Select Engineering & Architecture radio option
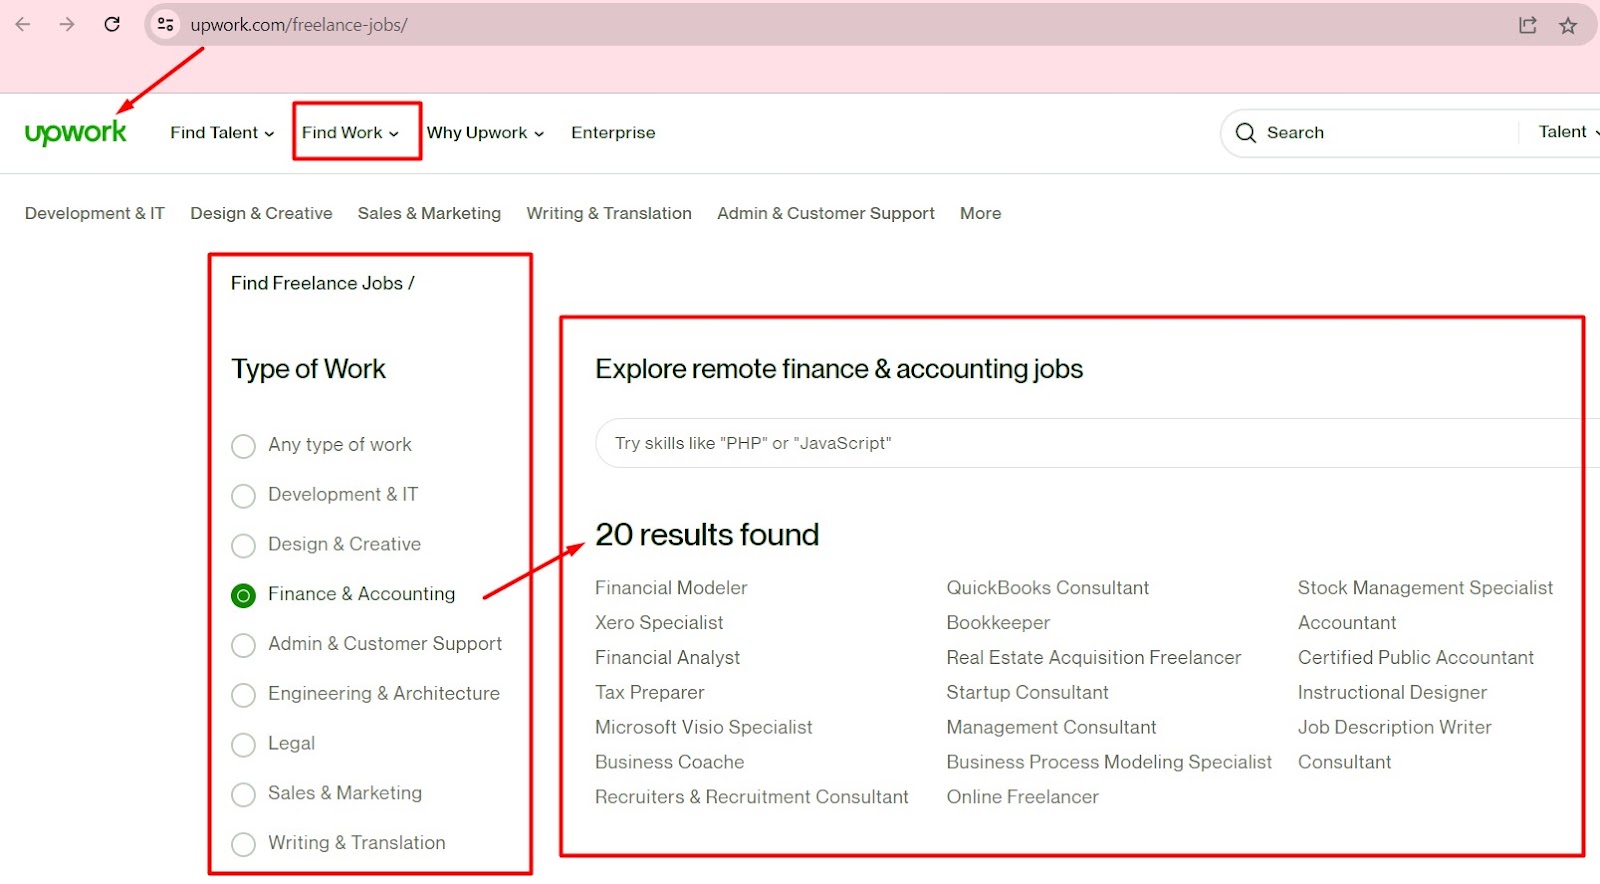Viewport: 1600px width, 884px height. click(x=243, y=695)
